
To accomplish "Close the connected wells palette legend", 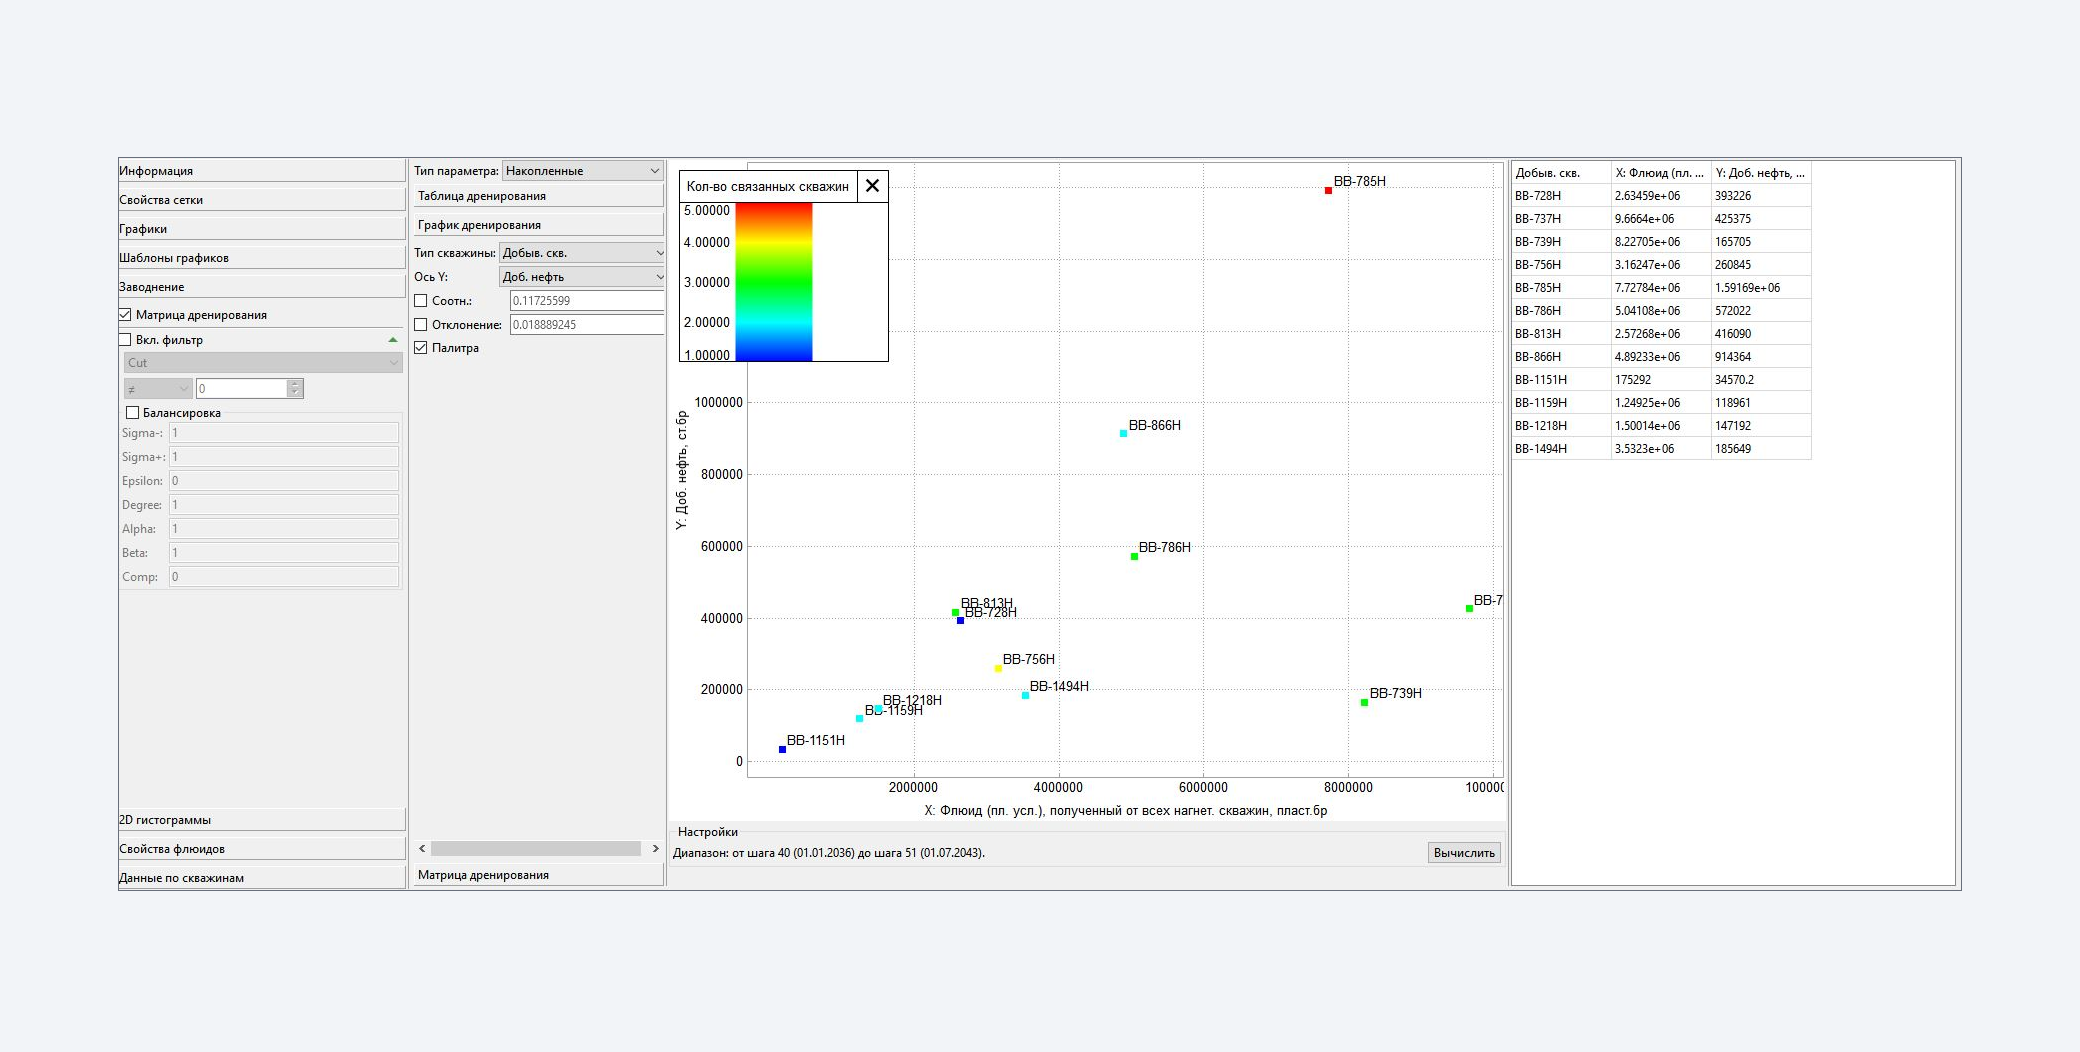I will click(x=872, y=186).
